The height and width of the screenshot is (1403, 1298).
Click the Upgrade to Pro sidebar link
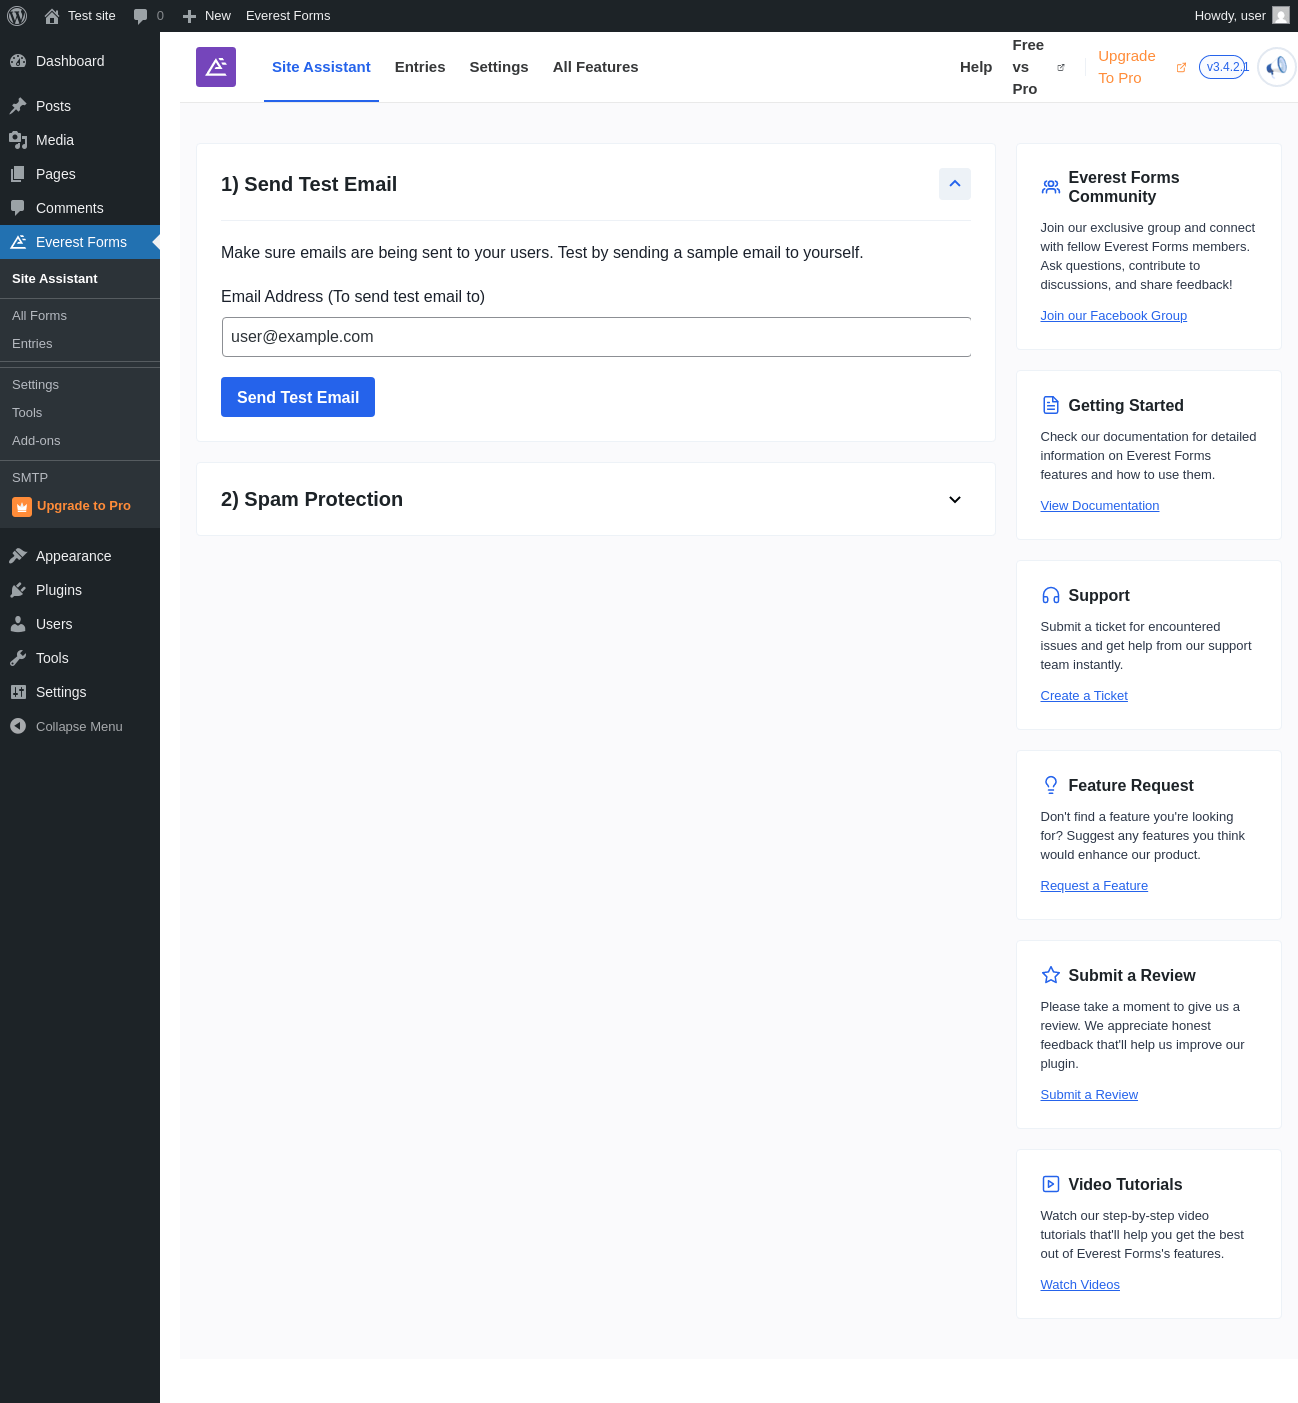coord(84,506)
